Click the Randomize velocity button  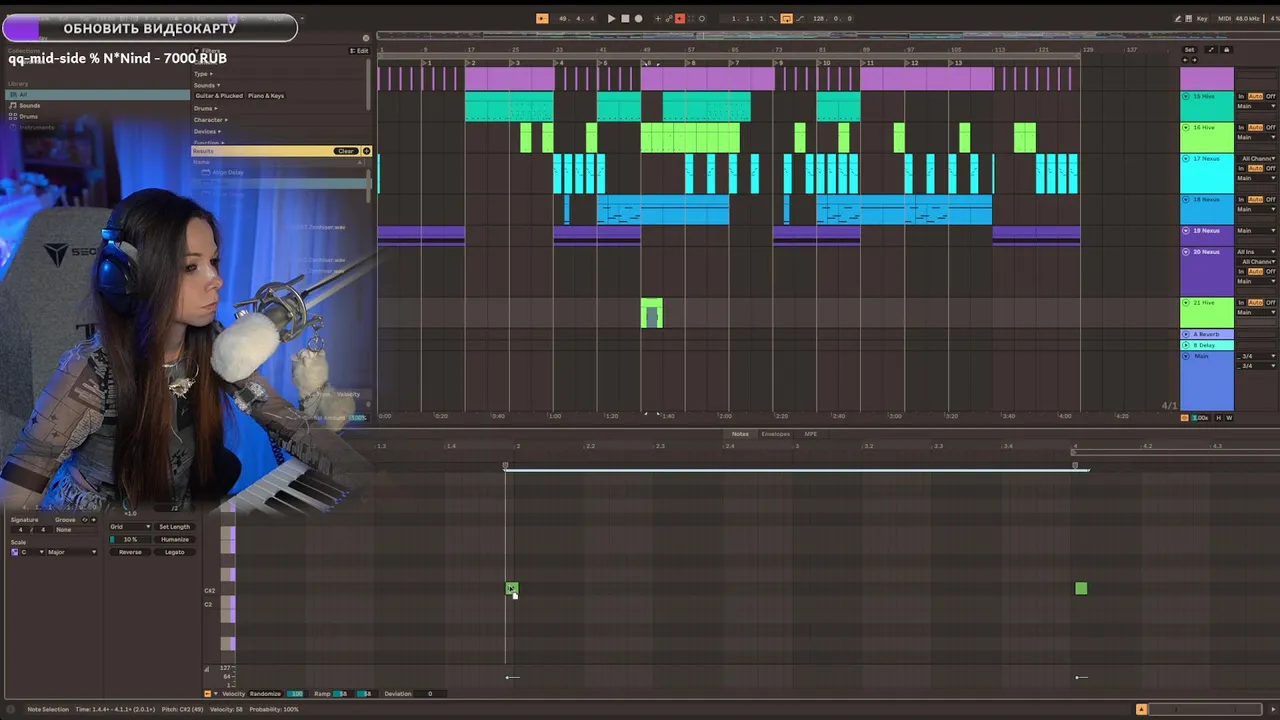265,694
